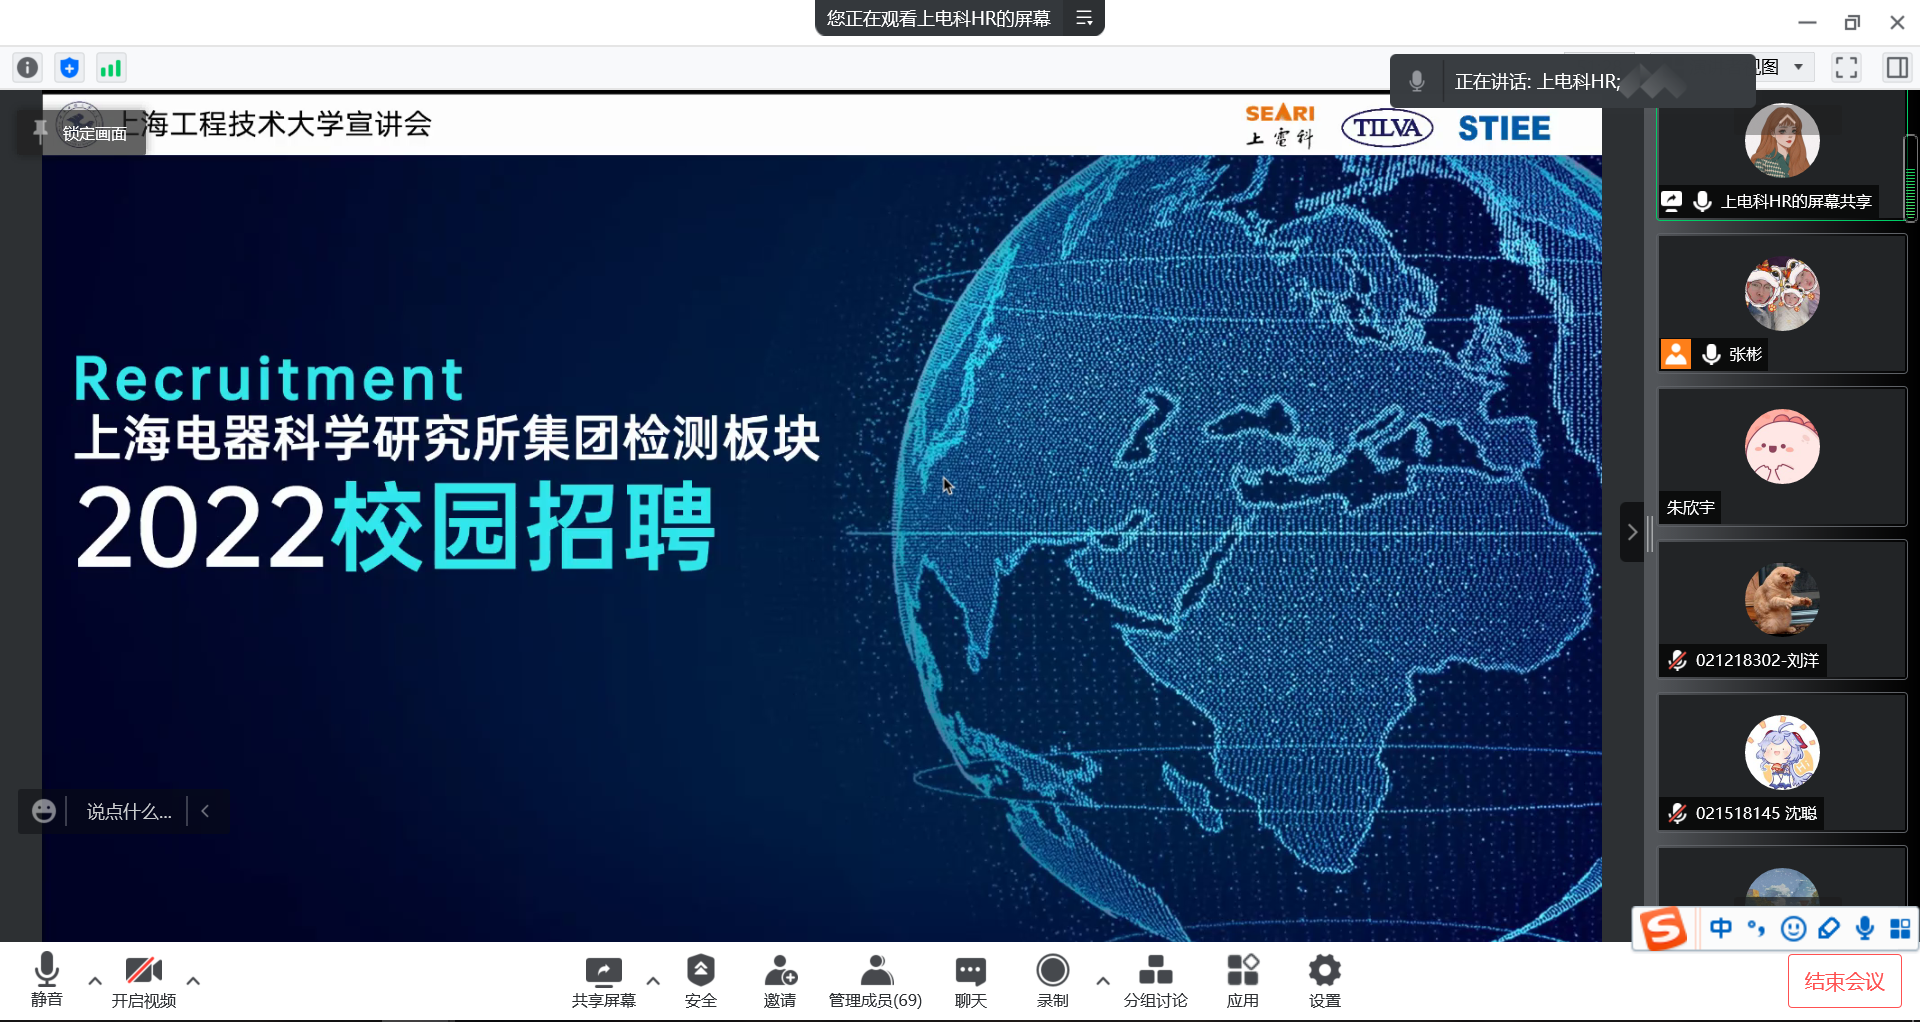Start recording the meeting
Viewport: 1920px width, 1022px height.
1052,980
